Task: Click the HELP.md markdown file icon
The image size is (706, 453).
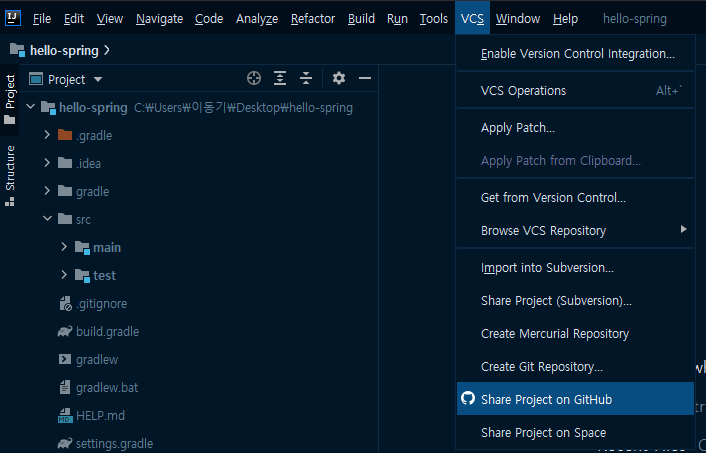Action: (65, 416)
